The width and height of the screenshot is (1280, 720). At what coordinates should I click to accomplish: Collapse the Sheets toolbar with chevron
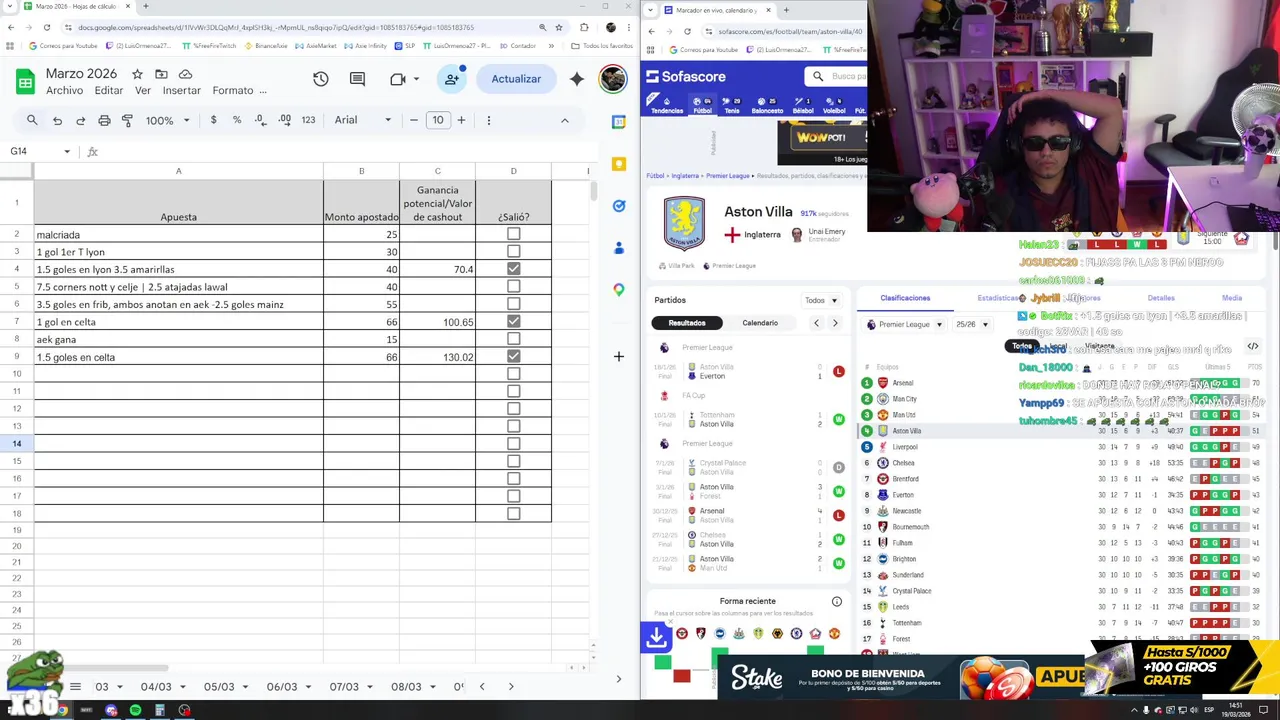[564, 120]
